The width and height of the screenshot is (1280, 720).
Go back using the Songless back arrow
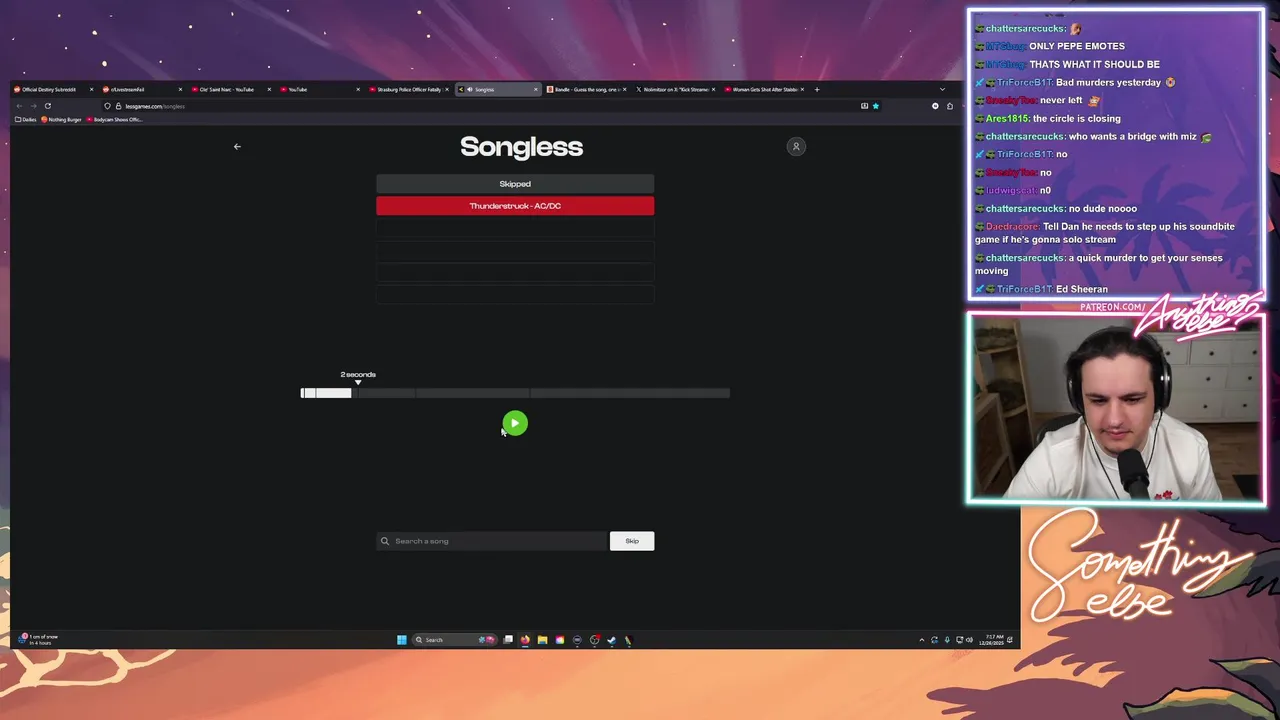click(x=237, y=146)
